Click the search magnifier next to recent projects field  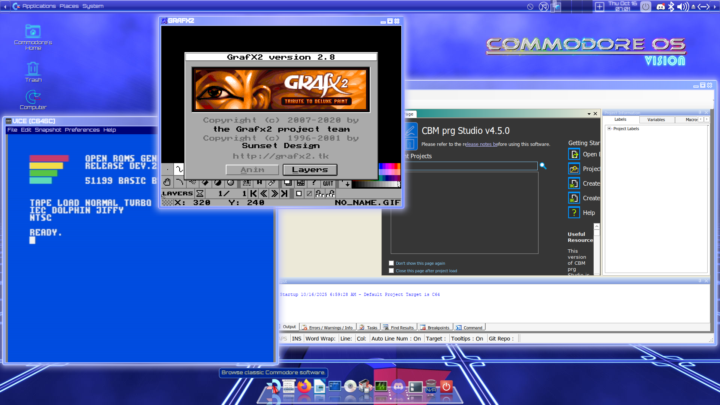(x=543, y=166)
